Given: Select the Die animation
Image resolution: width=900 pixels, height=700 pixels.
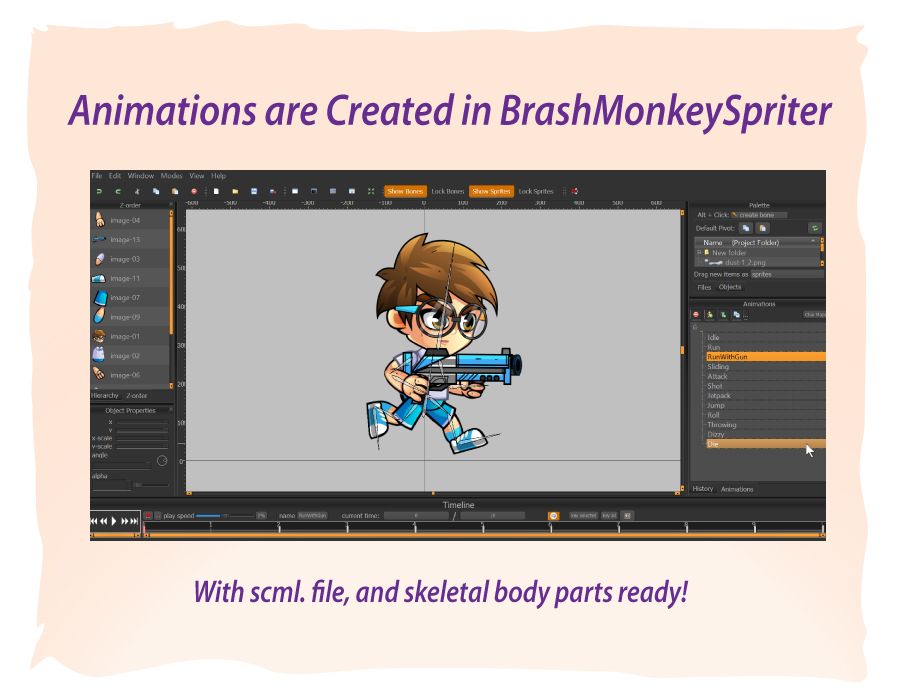Looking at the screenshot, I should pyautogui.click(x=766, y=444).
